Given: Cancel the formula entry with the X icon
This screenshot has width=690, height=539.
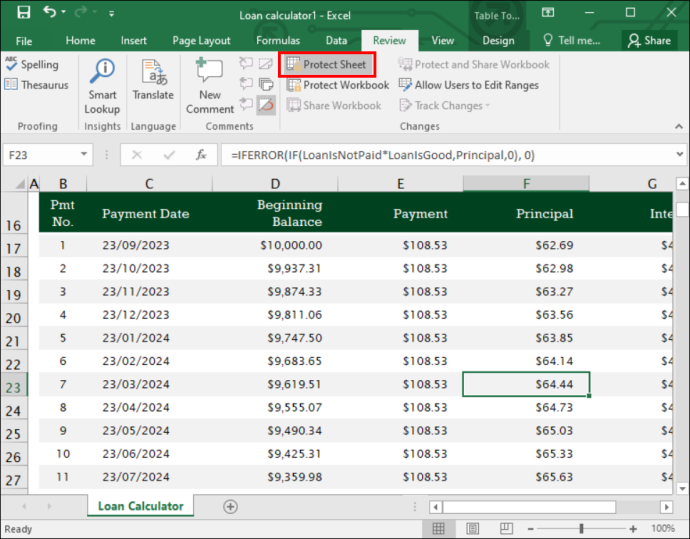Looking at the screenshot, I should click(137, 154).
